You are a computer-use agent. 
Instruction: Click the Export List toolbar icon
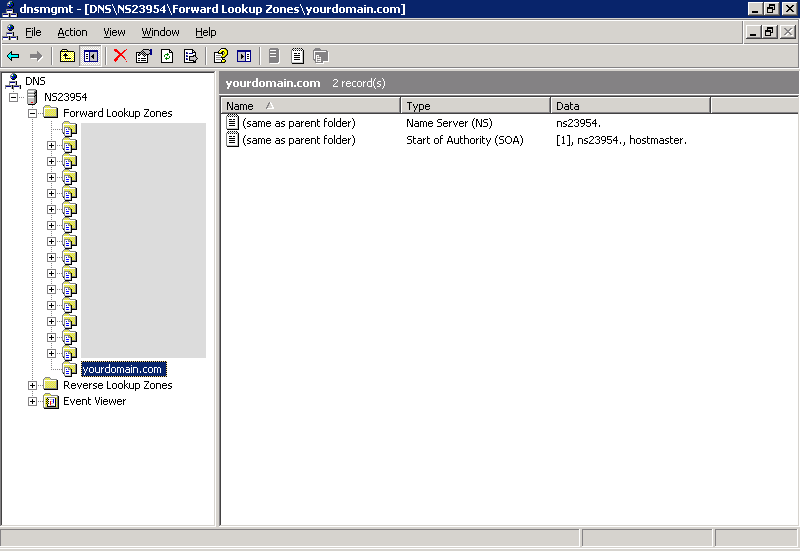[x=190, y=56]
